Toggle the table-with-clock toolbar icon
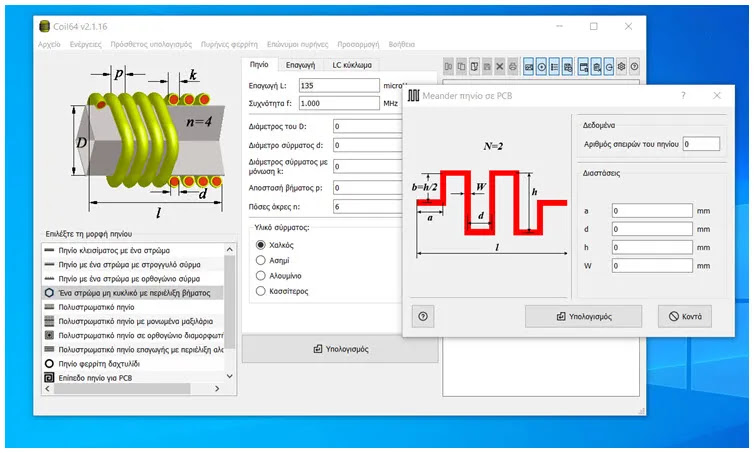754x453 pixels. [567, 67]
